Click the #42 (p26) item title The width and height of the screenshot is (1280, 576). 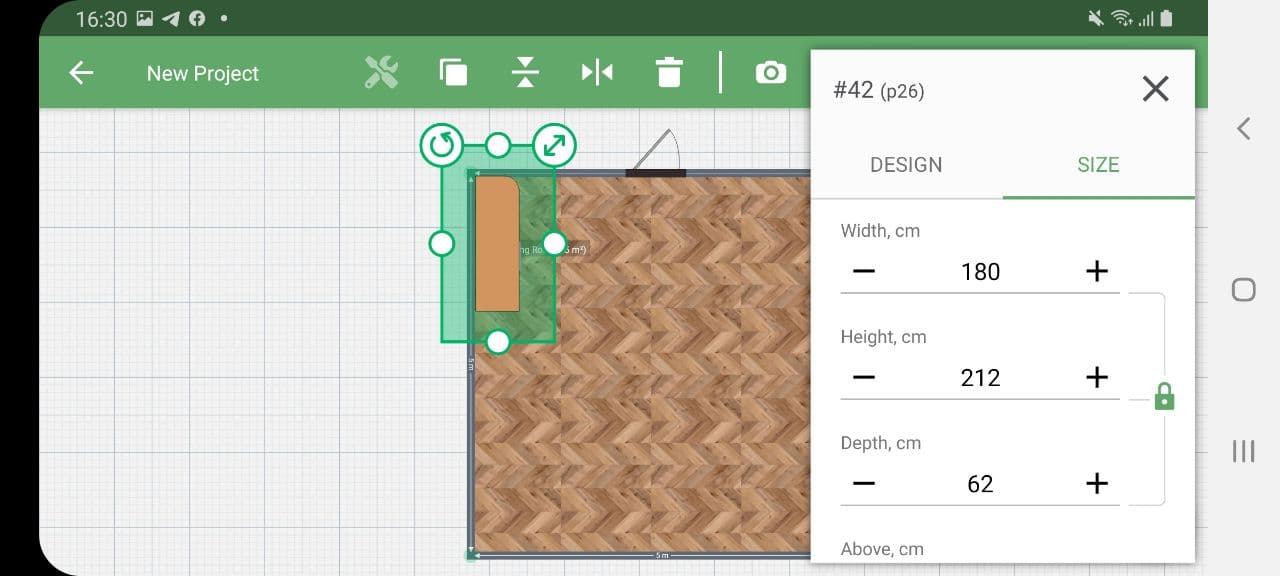pyautogui.click(x=879, y=90)
